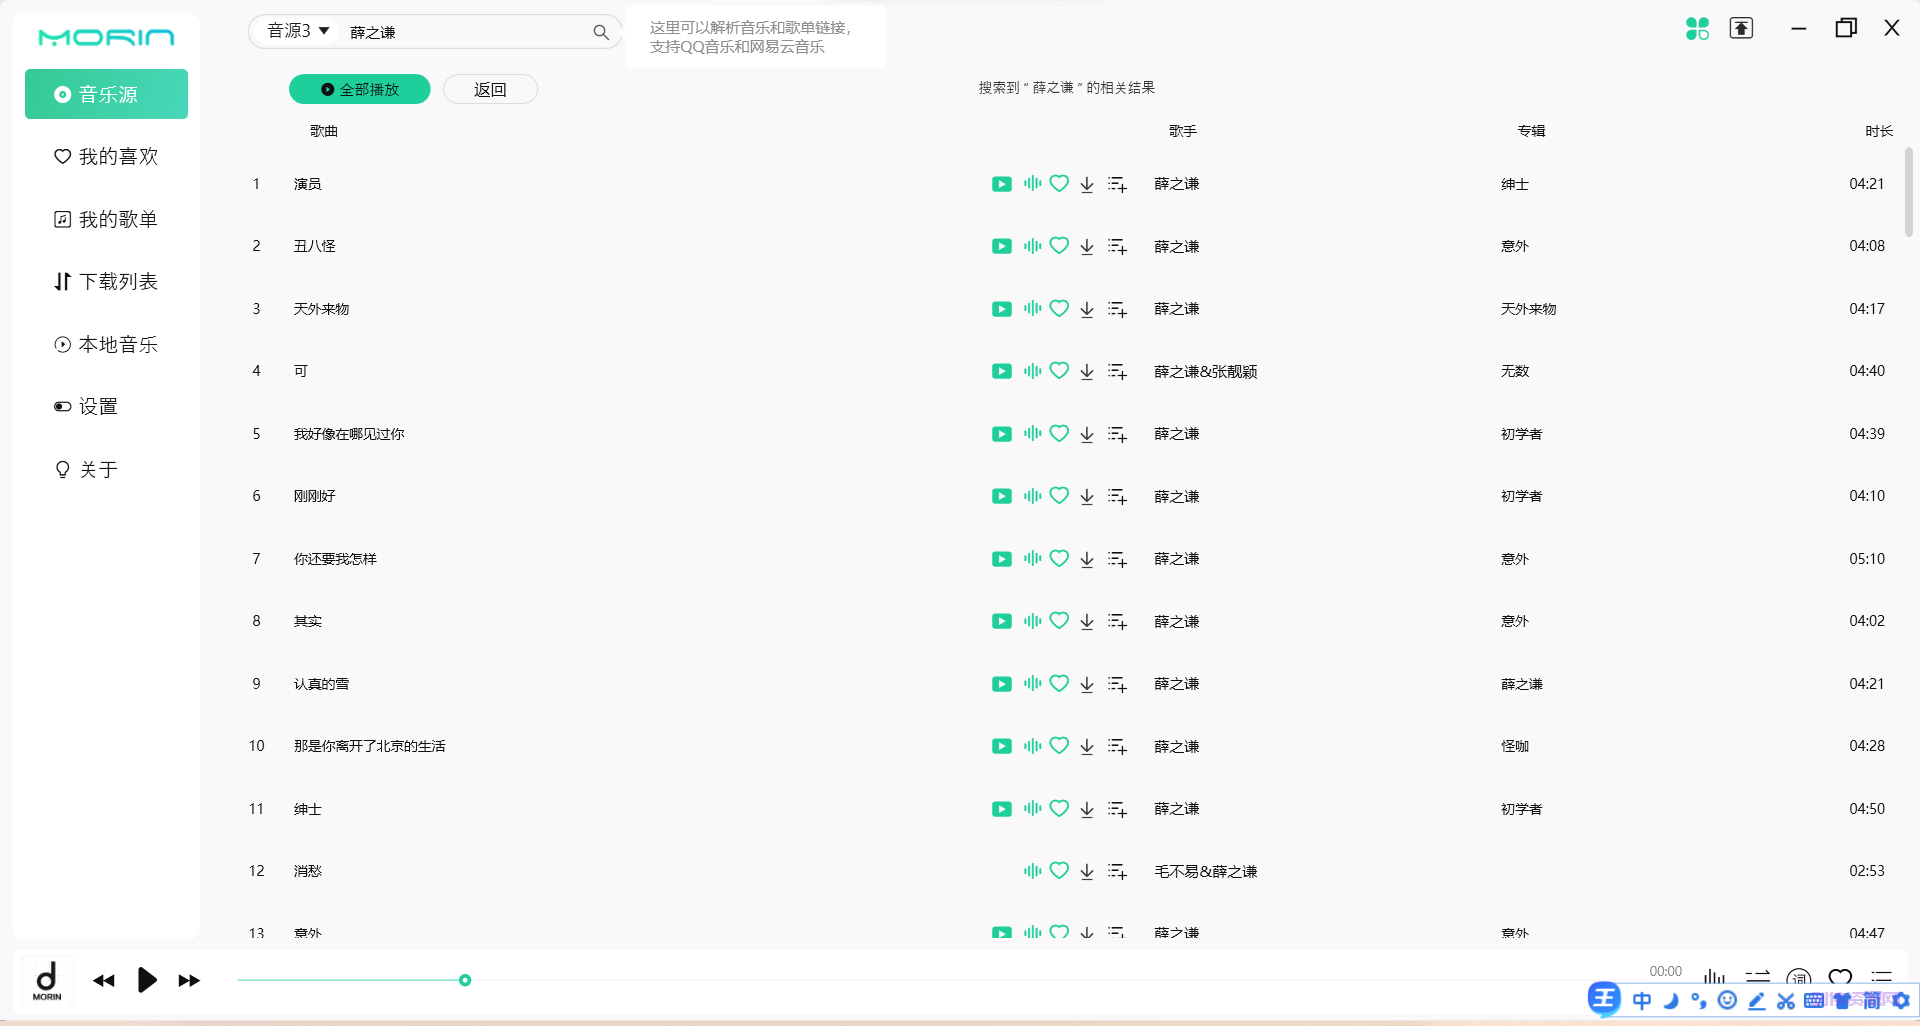Image resolution: width=1920 pixels, height=1026 pixels.
Task: Add 刚刚好 to the play queue
Action: click(1117, 495)
